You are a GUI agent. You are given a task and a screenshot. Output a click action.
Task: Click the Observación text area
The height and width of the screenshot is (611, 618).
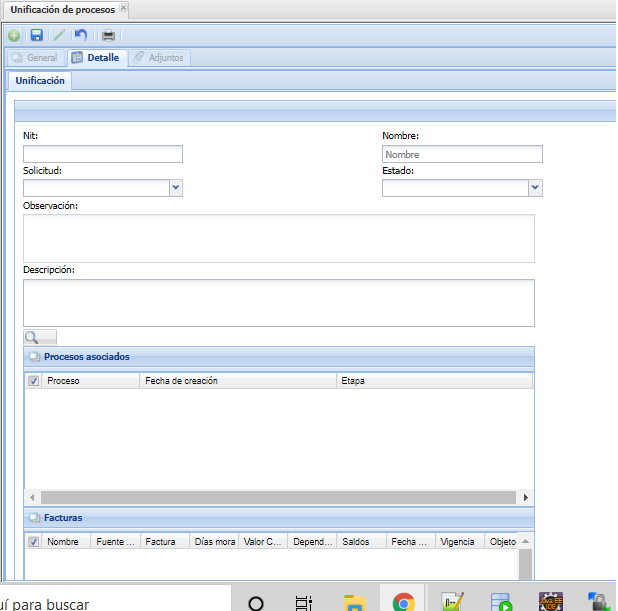click(x=278, y=238)
